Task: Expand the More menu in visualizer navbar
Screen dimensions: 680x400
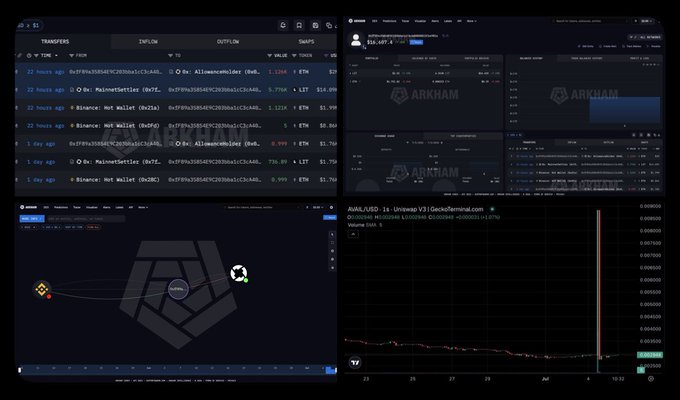Action: click(143, 207)
